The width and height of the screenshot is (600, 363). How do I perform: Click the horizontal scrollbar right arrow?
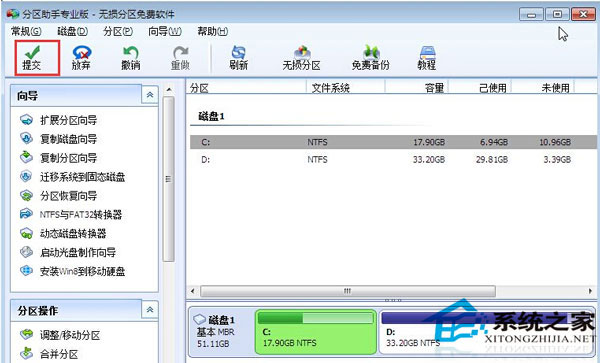click(x=590, y=291)
